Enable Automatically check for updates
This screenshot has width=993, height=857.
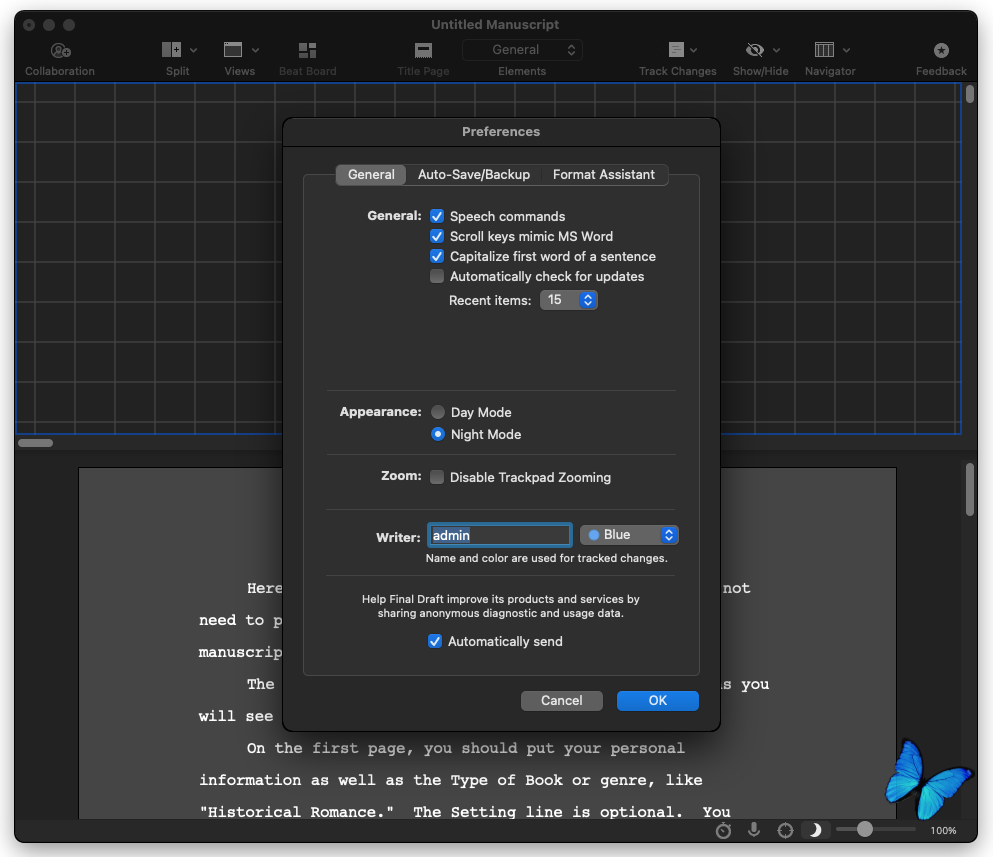[x=437, y=276]
